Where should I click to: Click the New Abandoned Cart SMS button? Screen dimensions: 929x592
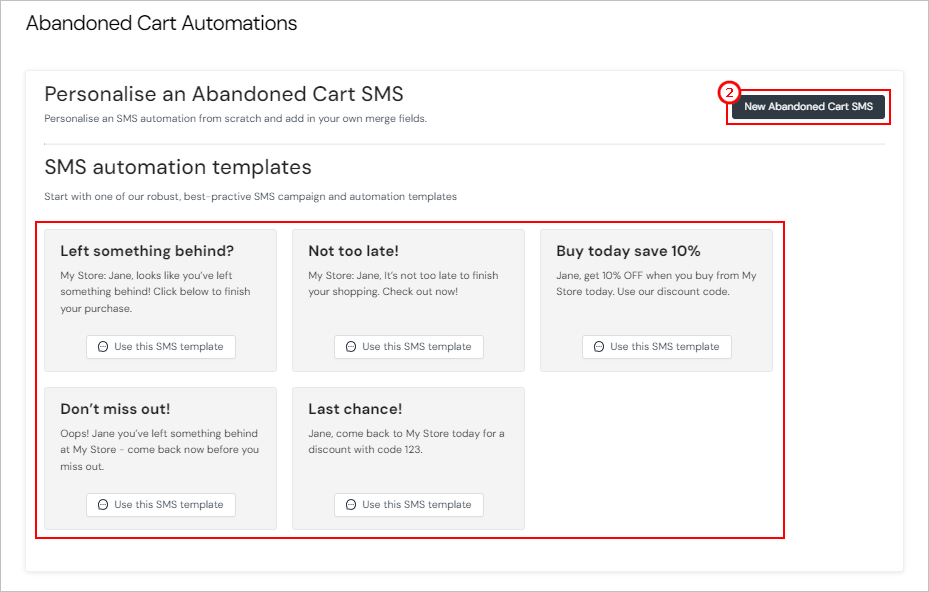[x=808, y=107]
